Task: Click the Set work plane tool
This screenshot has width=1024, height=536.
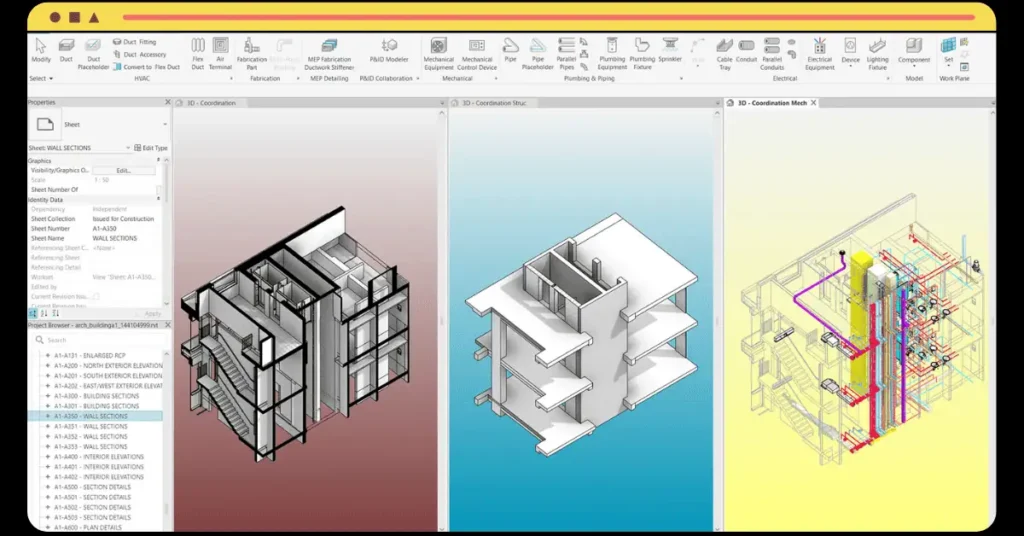Action: [948, 50]
